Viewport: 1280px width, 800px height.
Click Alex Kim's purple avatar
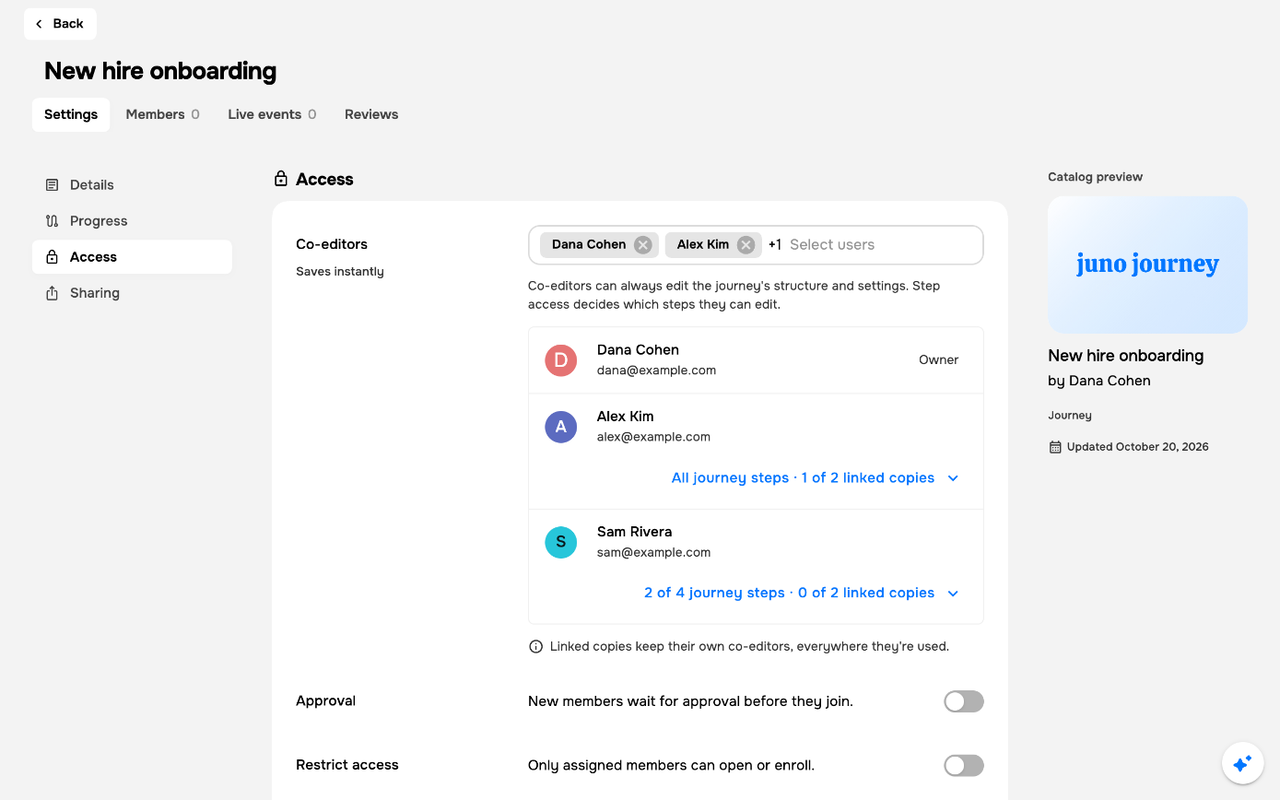click(x=561, y=427)
